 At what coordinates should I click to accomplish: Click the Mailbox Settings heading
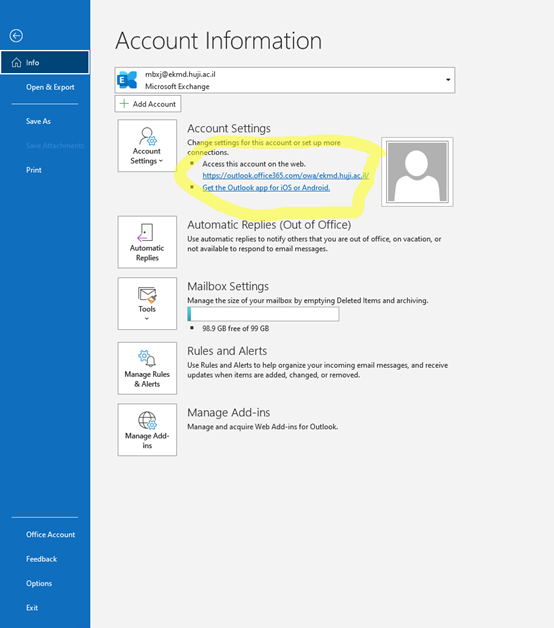(228, 286)
